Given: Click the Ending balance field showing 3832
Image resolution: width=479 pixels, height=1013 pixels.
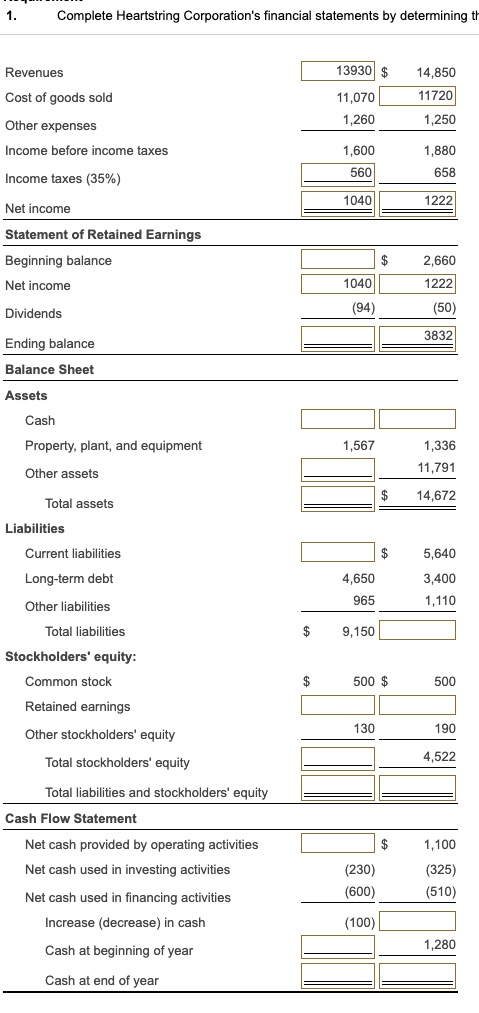Looking at the screenshot, I should click(418, 337).
